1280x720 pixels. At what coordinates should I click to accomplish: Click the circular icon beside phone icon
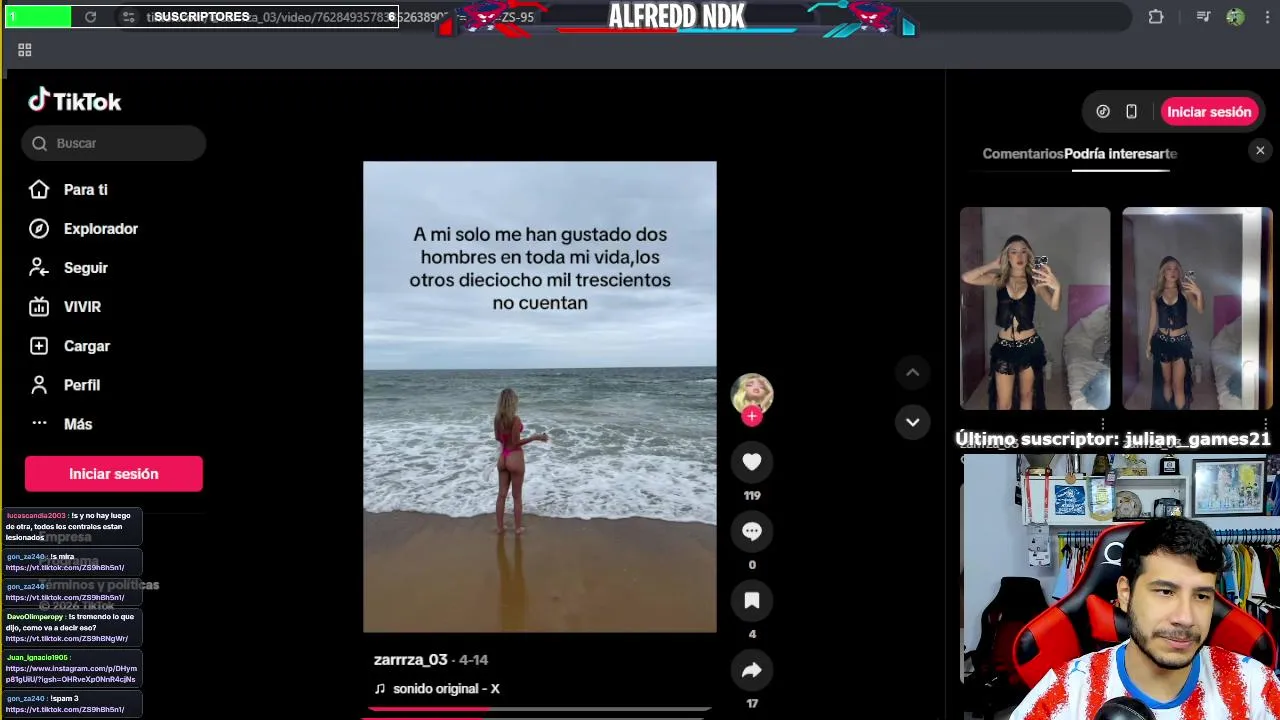(1103, 112)
